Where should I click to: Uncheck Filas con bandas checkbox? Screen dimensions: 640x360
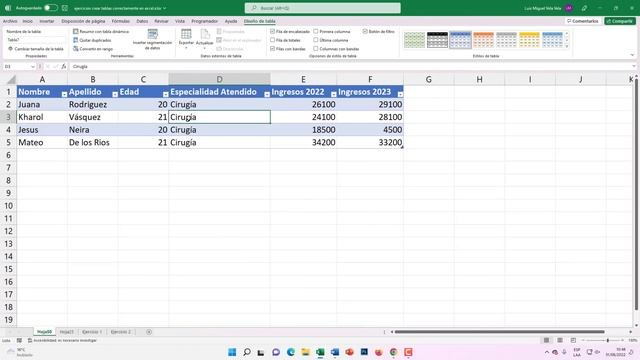[272, 49]
